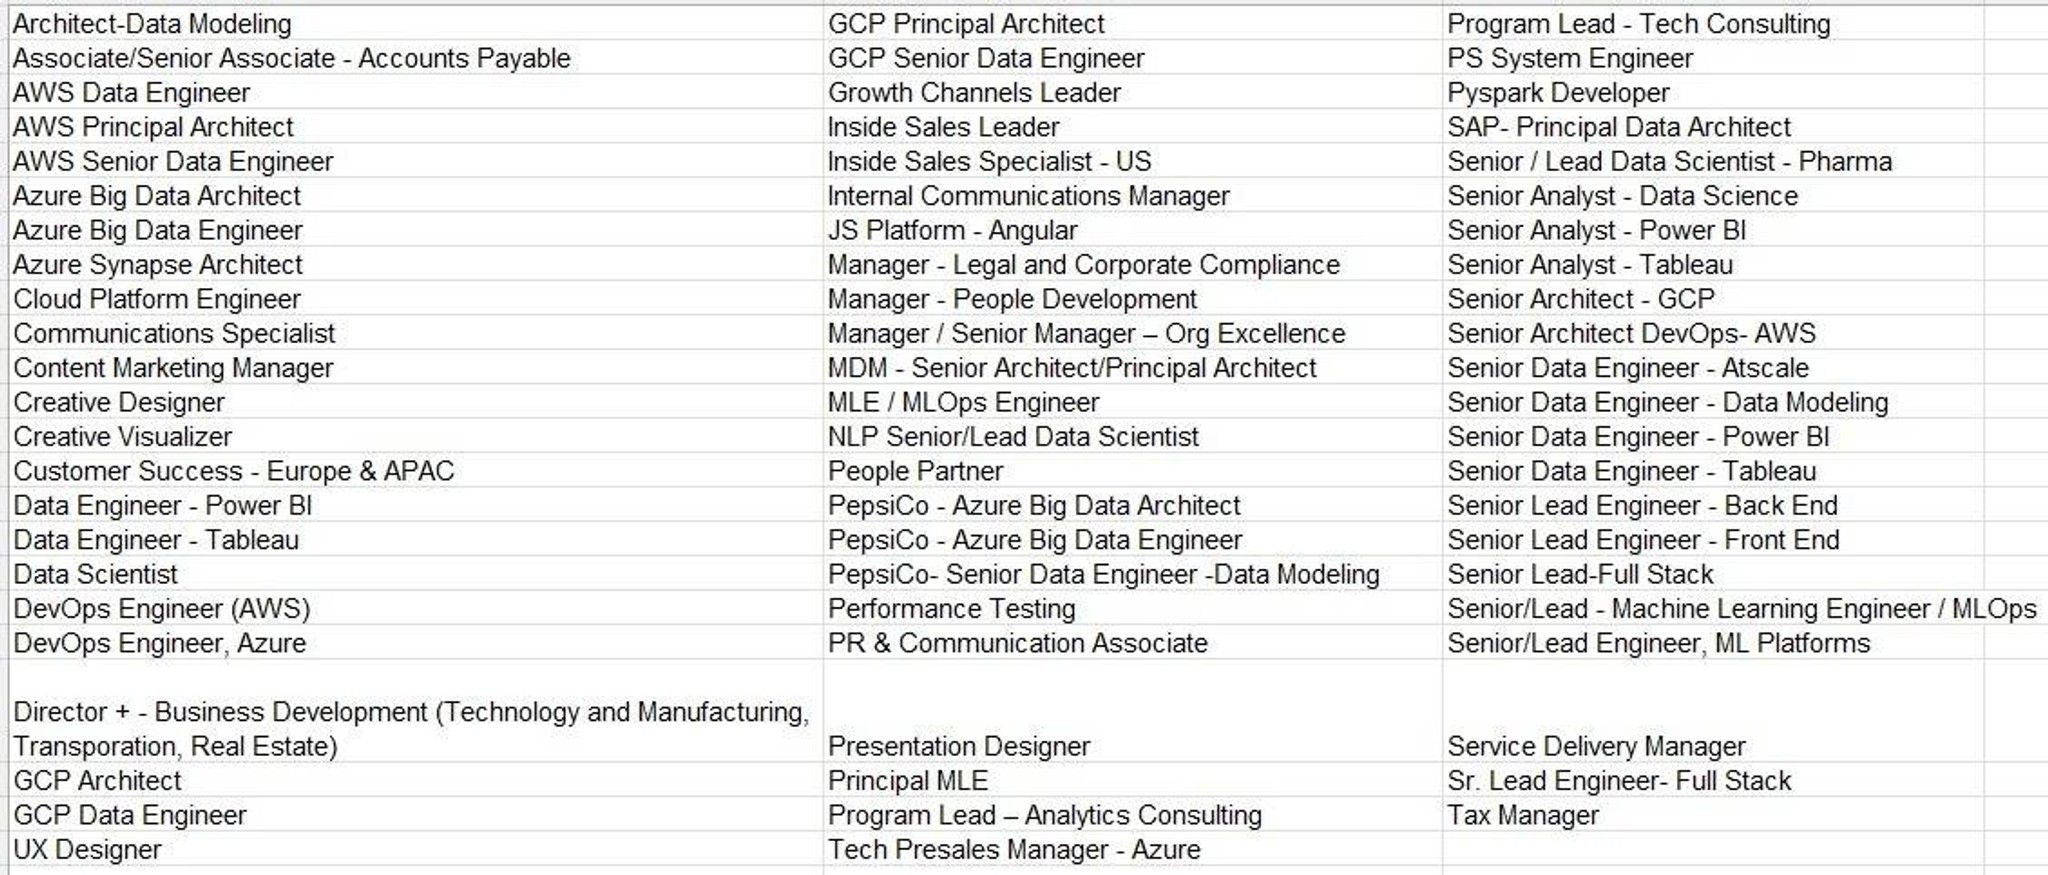Screen dimensions: 2048x875
Task: Select Azure Synapse Architect cell
Action: tap(416, 264)
